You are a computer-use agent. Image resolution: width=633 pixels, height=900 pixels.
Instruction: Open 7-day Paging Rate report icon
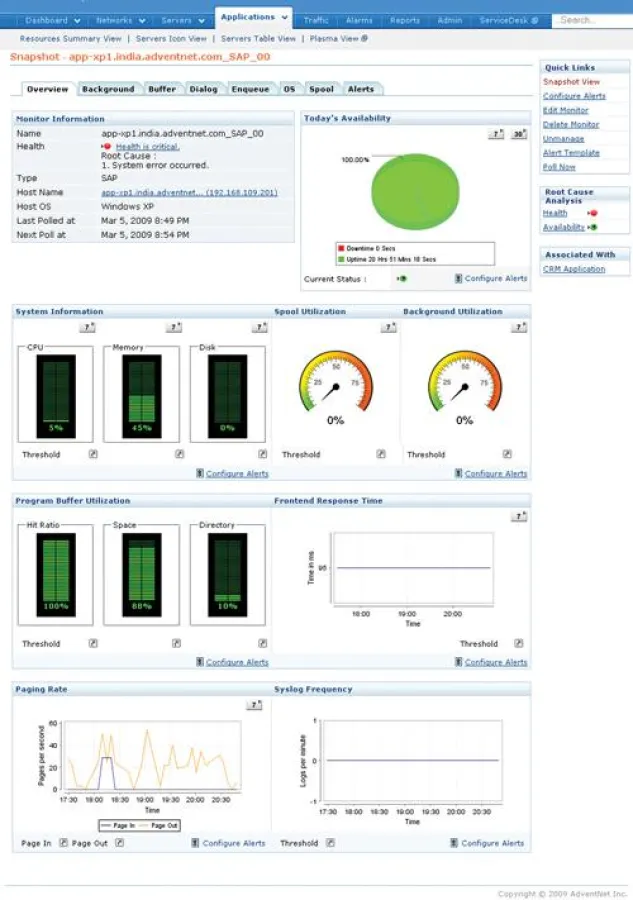pos(254,705)
